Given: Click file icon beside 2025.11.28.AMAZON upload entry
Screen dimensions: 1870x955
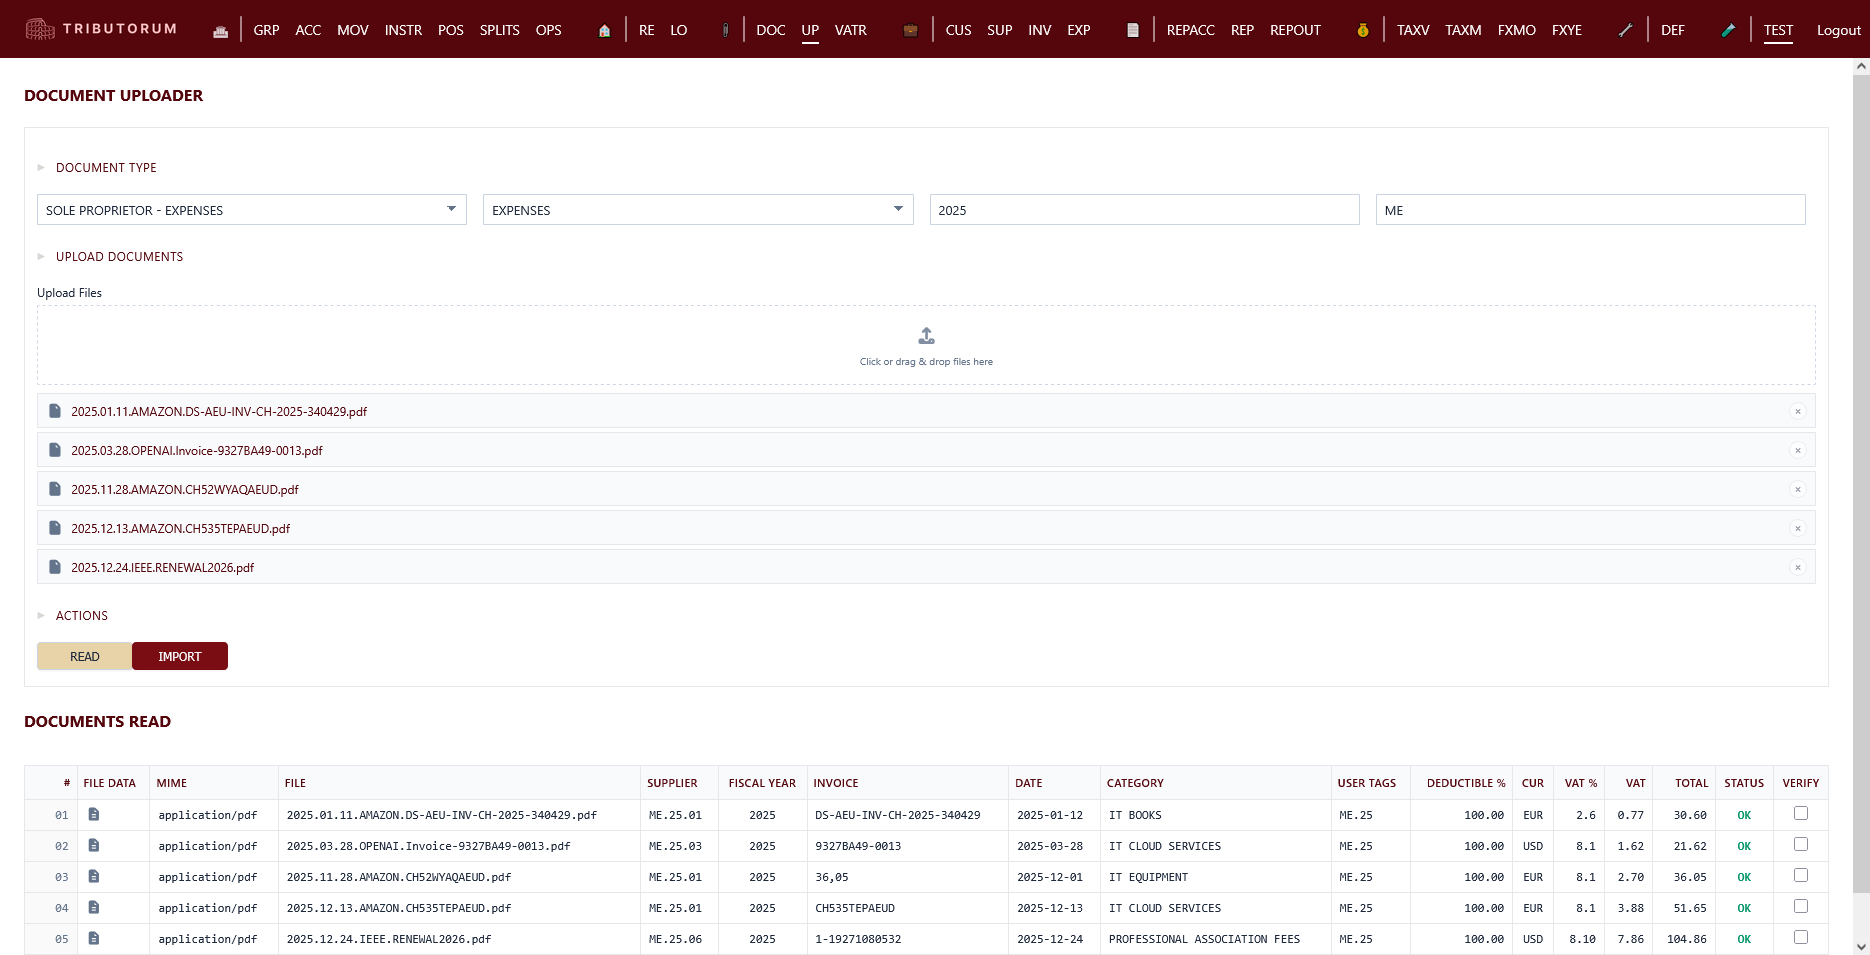Looking at the screenshot, I should click(x=55, y=489).
